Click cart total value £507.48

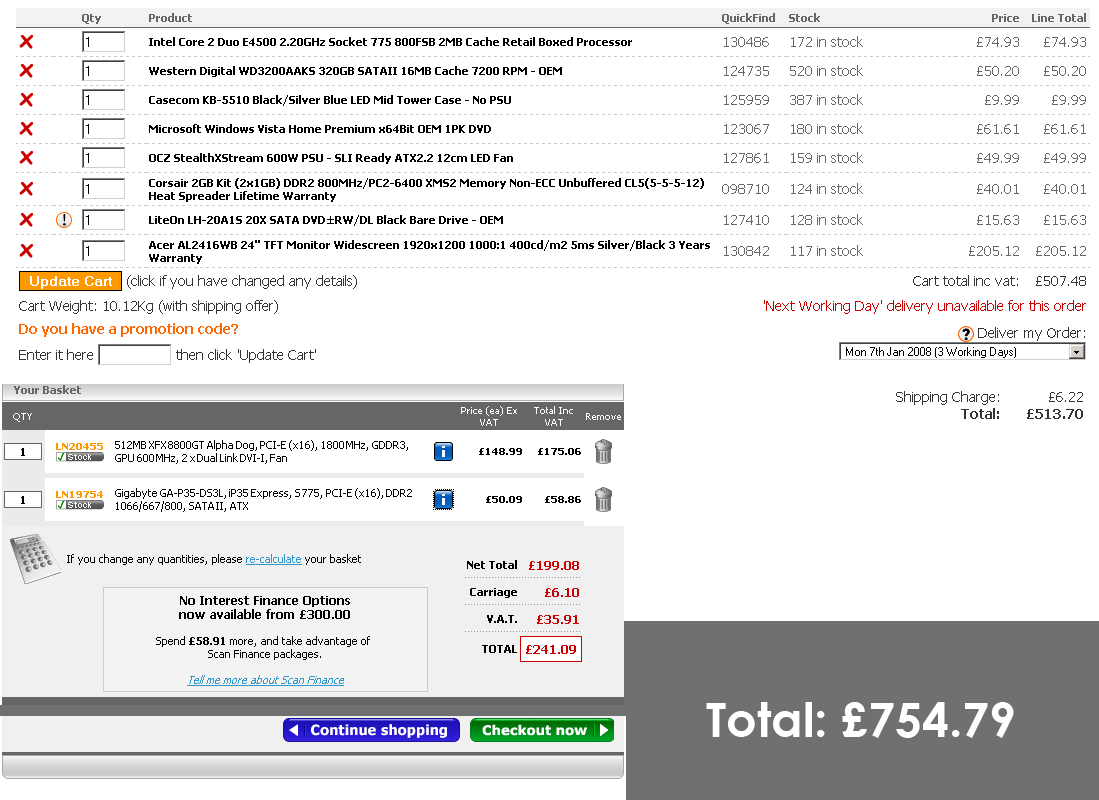(x=1060, y=281)
